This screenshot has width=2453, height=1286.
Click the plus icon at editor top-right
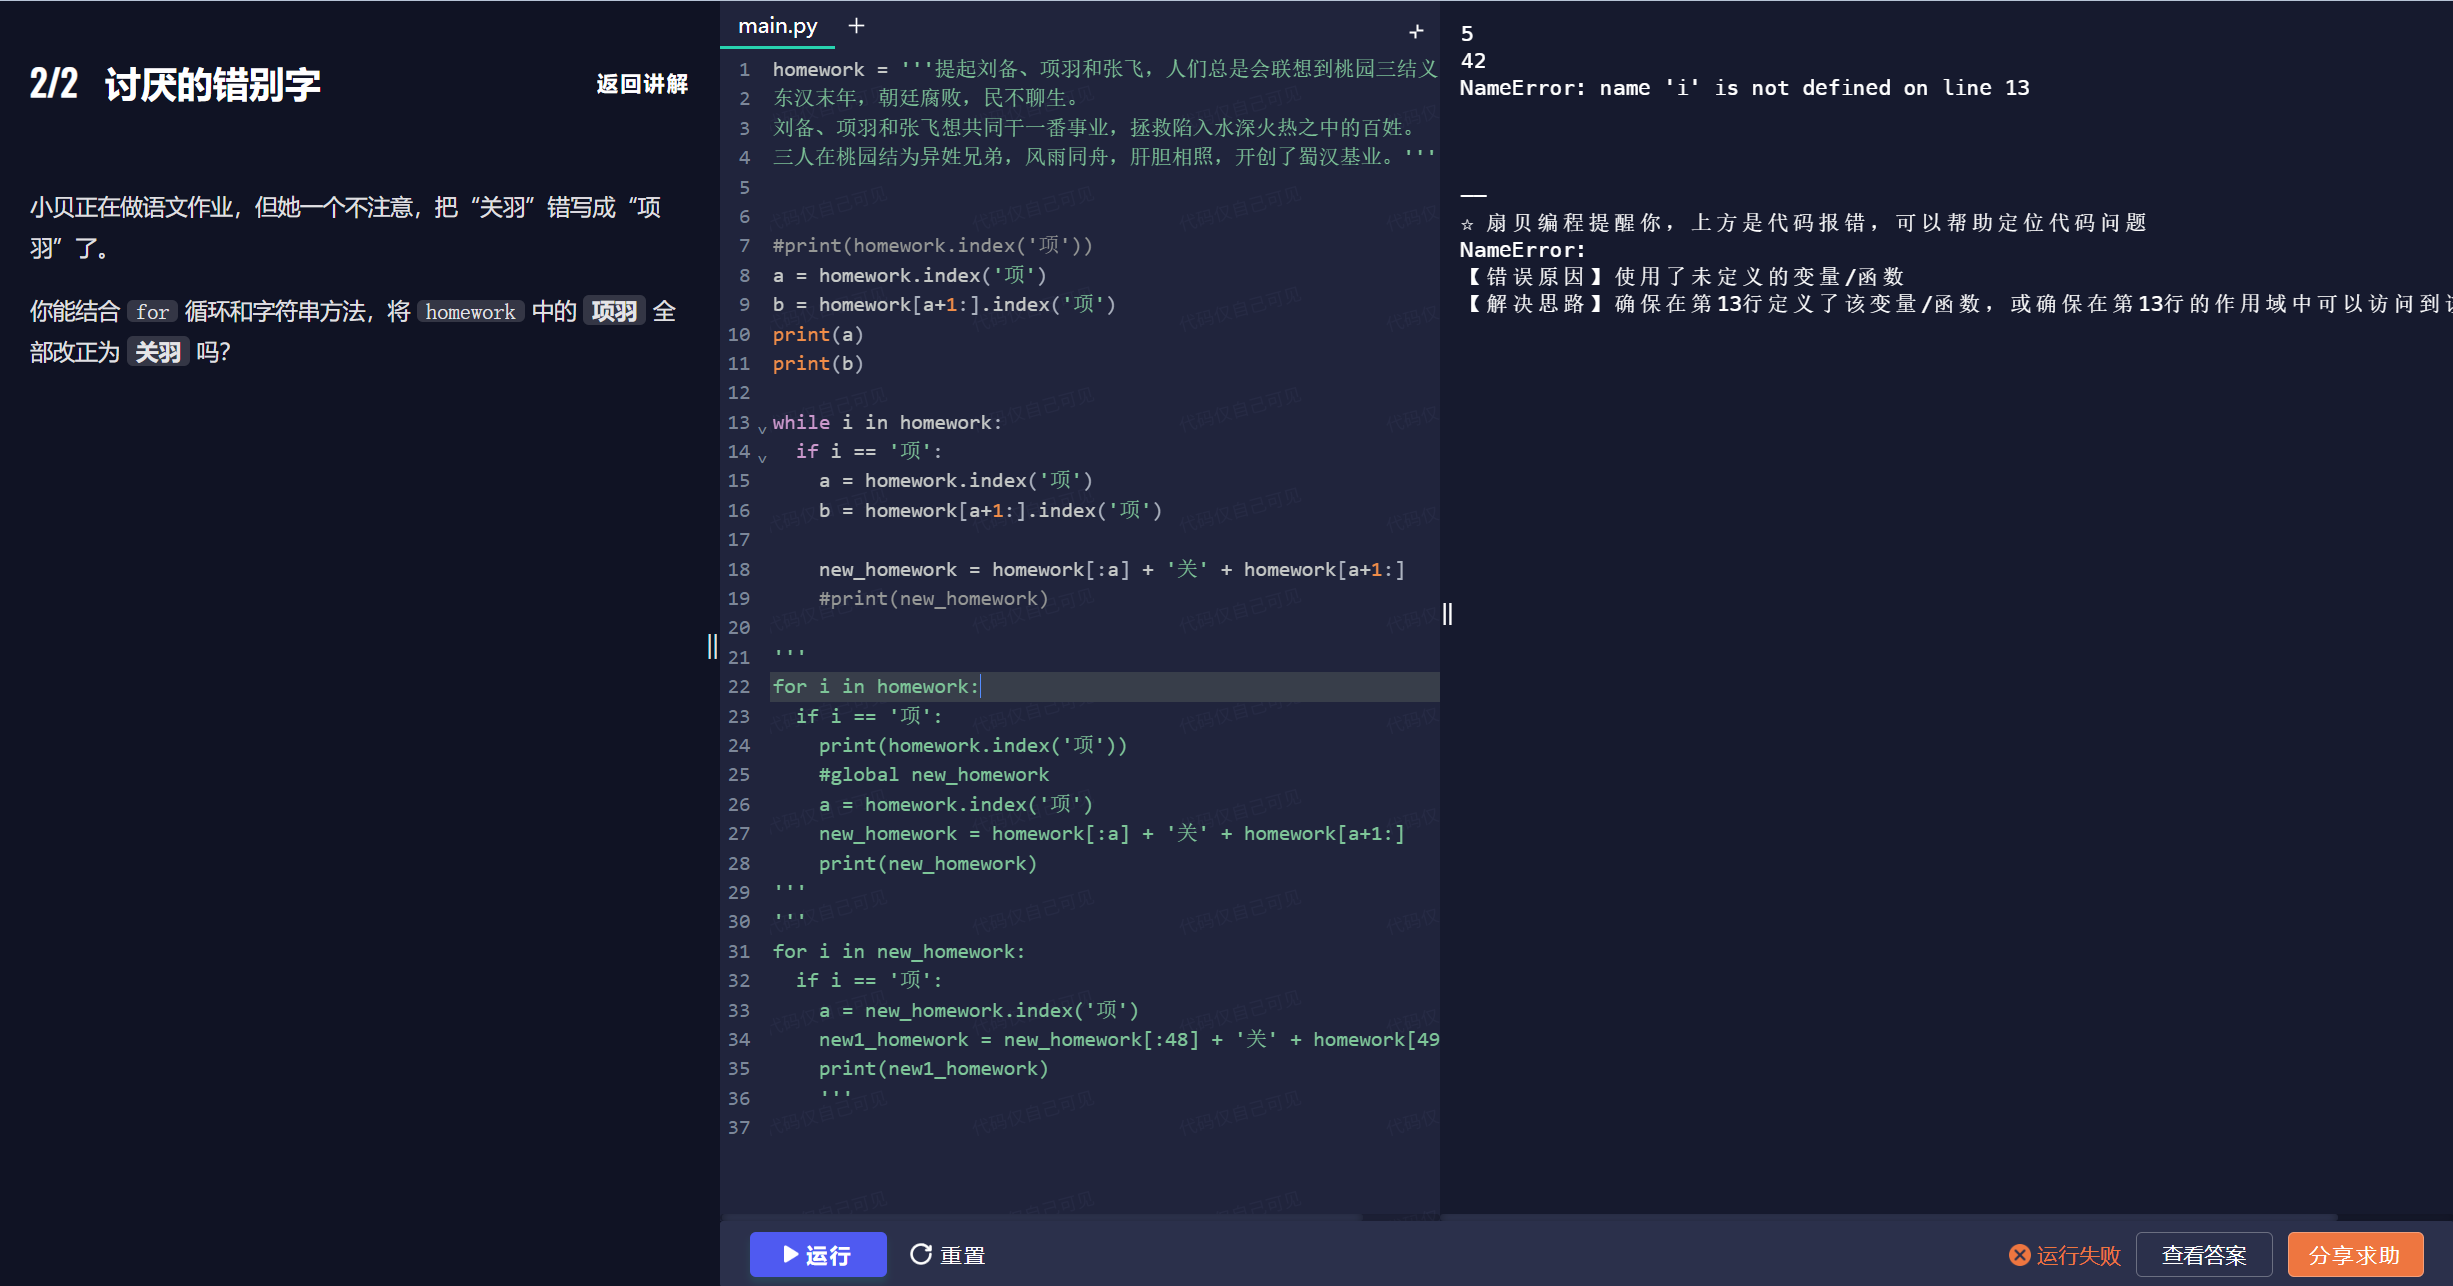click(x=1416, y=32)
